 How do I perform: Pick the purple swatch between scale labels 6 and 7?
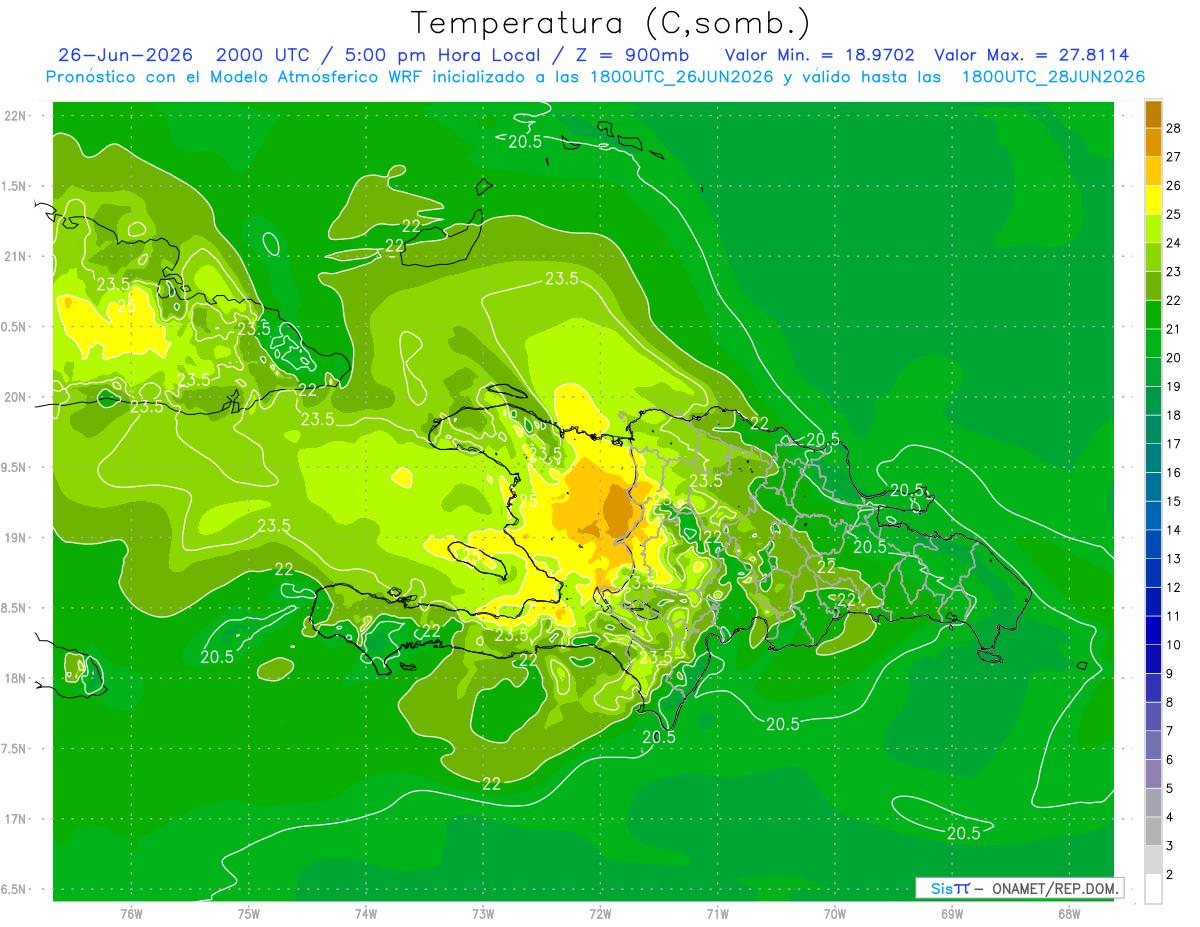tap(1153, 745)
